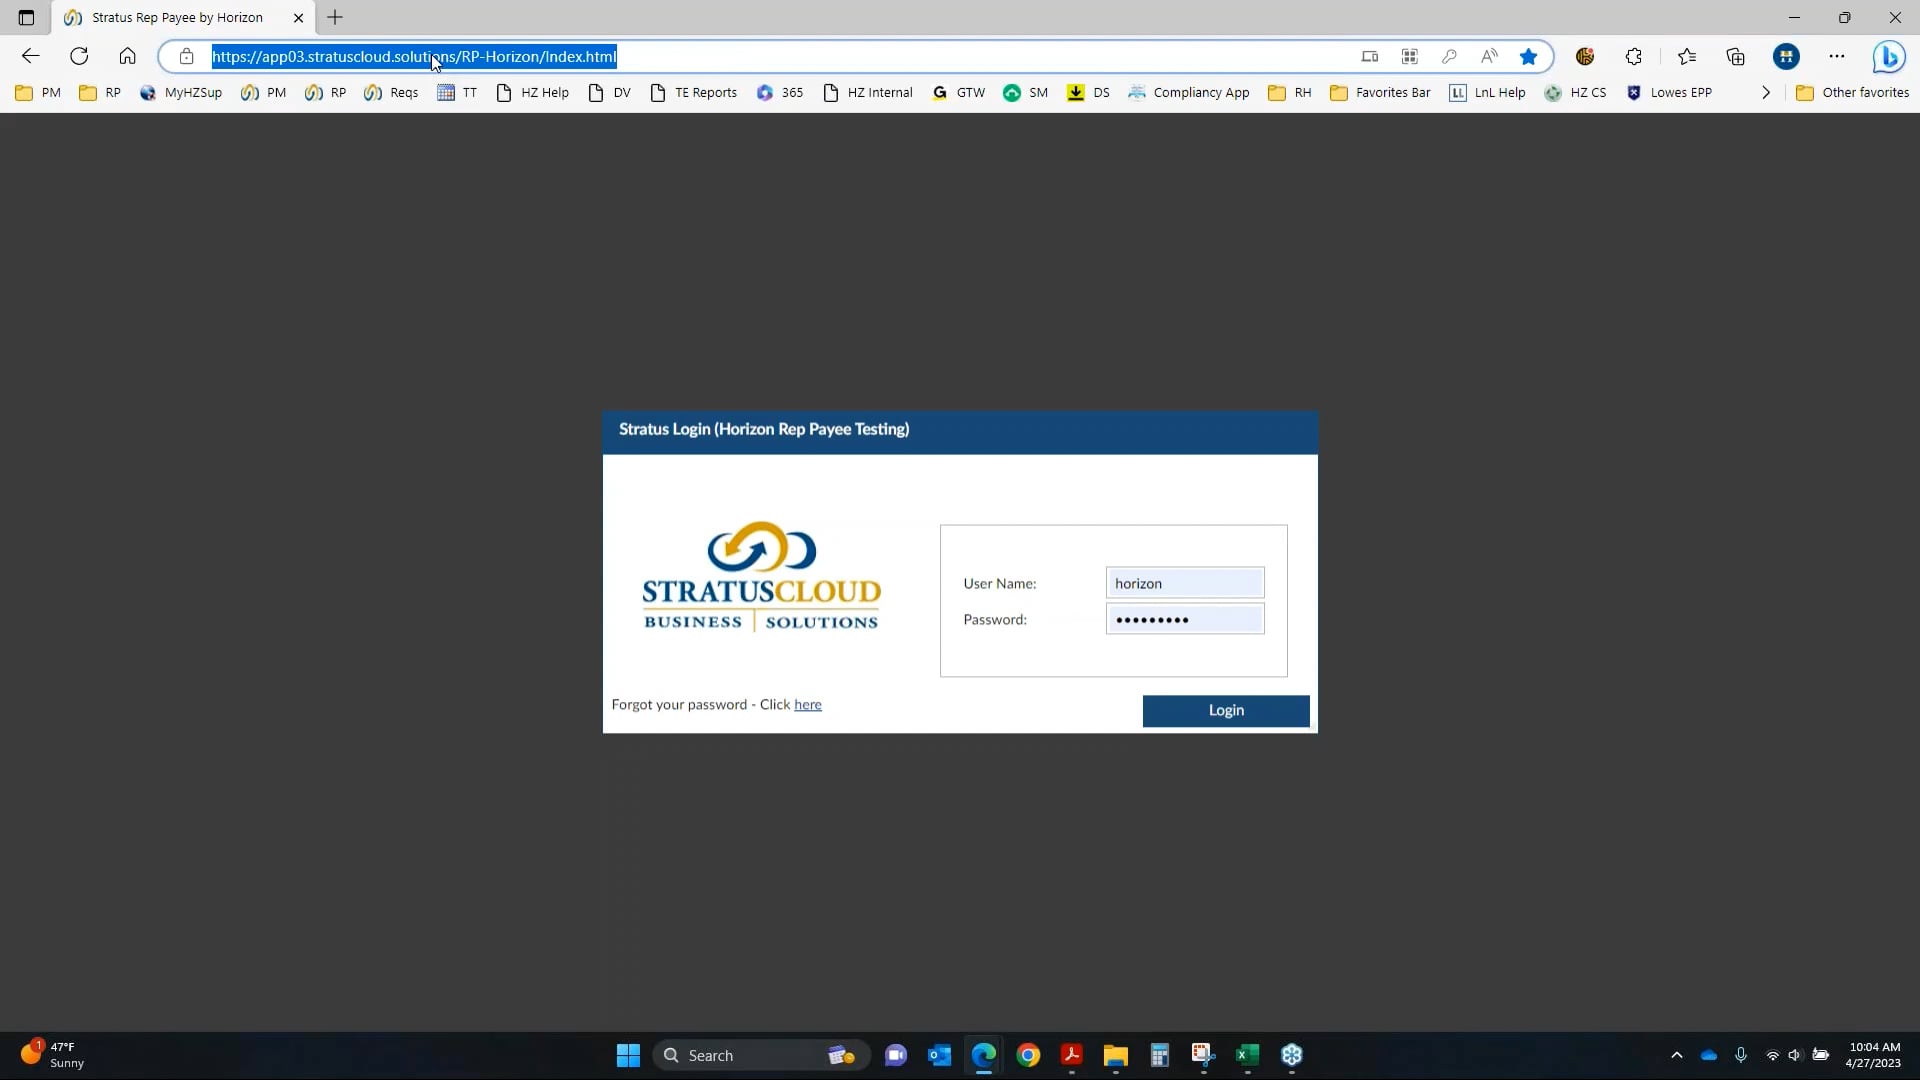
Task: View site permissions via the address bar lock
Action: click(x=186, y=57)
